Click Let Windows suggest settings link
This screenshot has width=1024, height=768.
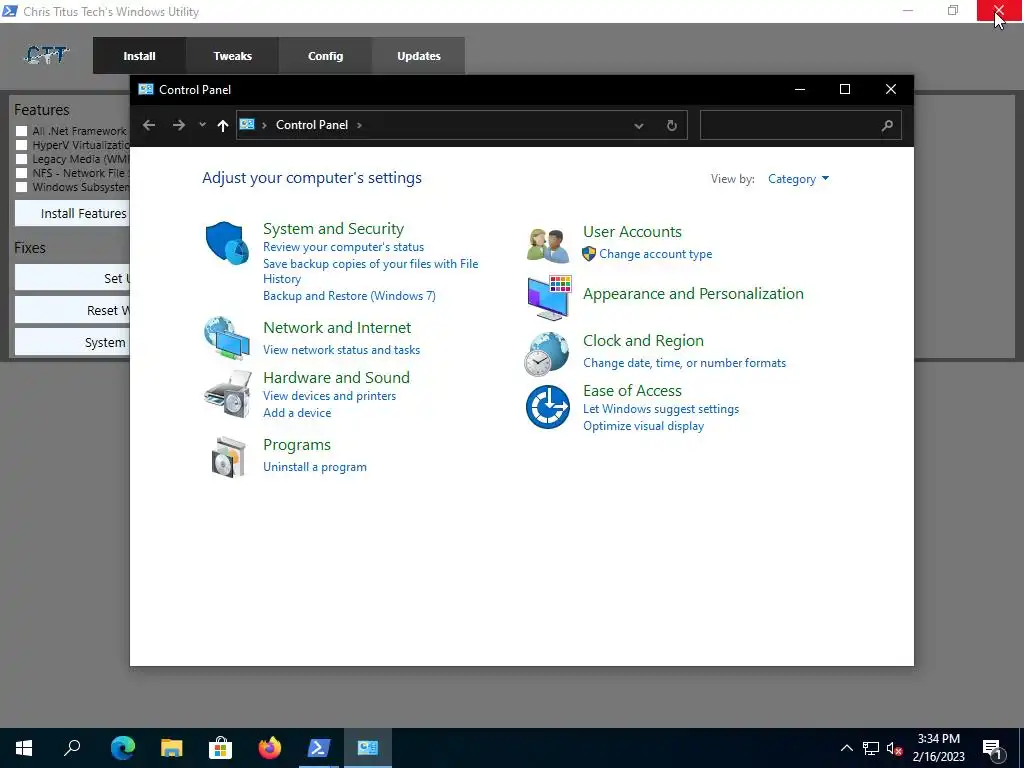tap(661, 409)
